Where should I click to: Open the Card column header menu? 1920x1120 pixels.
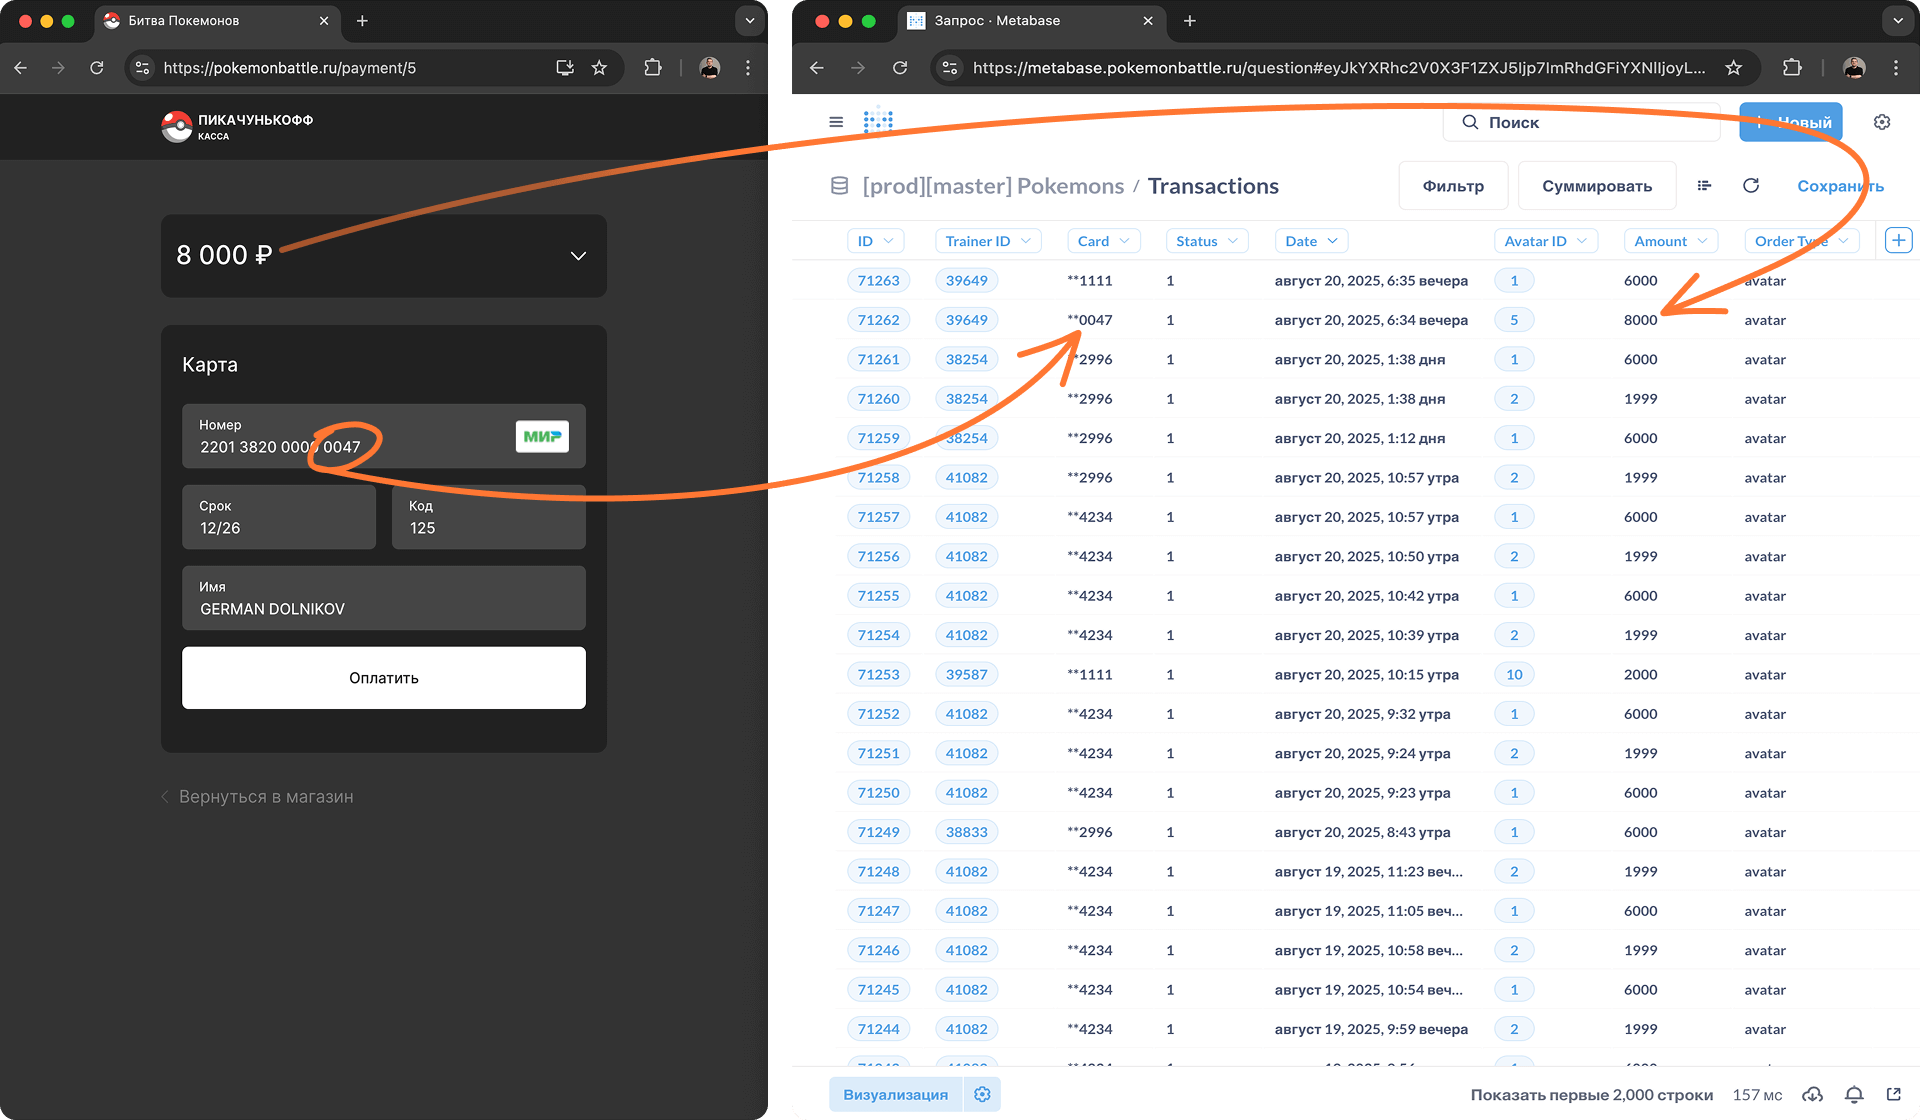click(x=1103, y=241)
